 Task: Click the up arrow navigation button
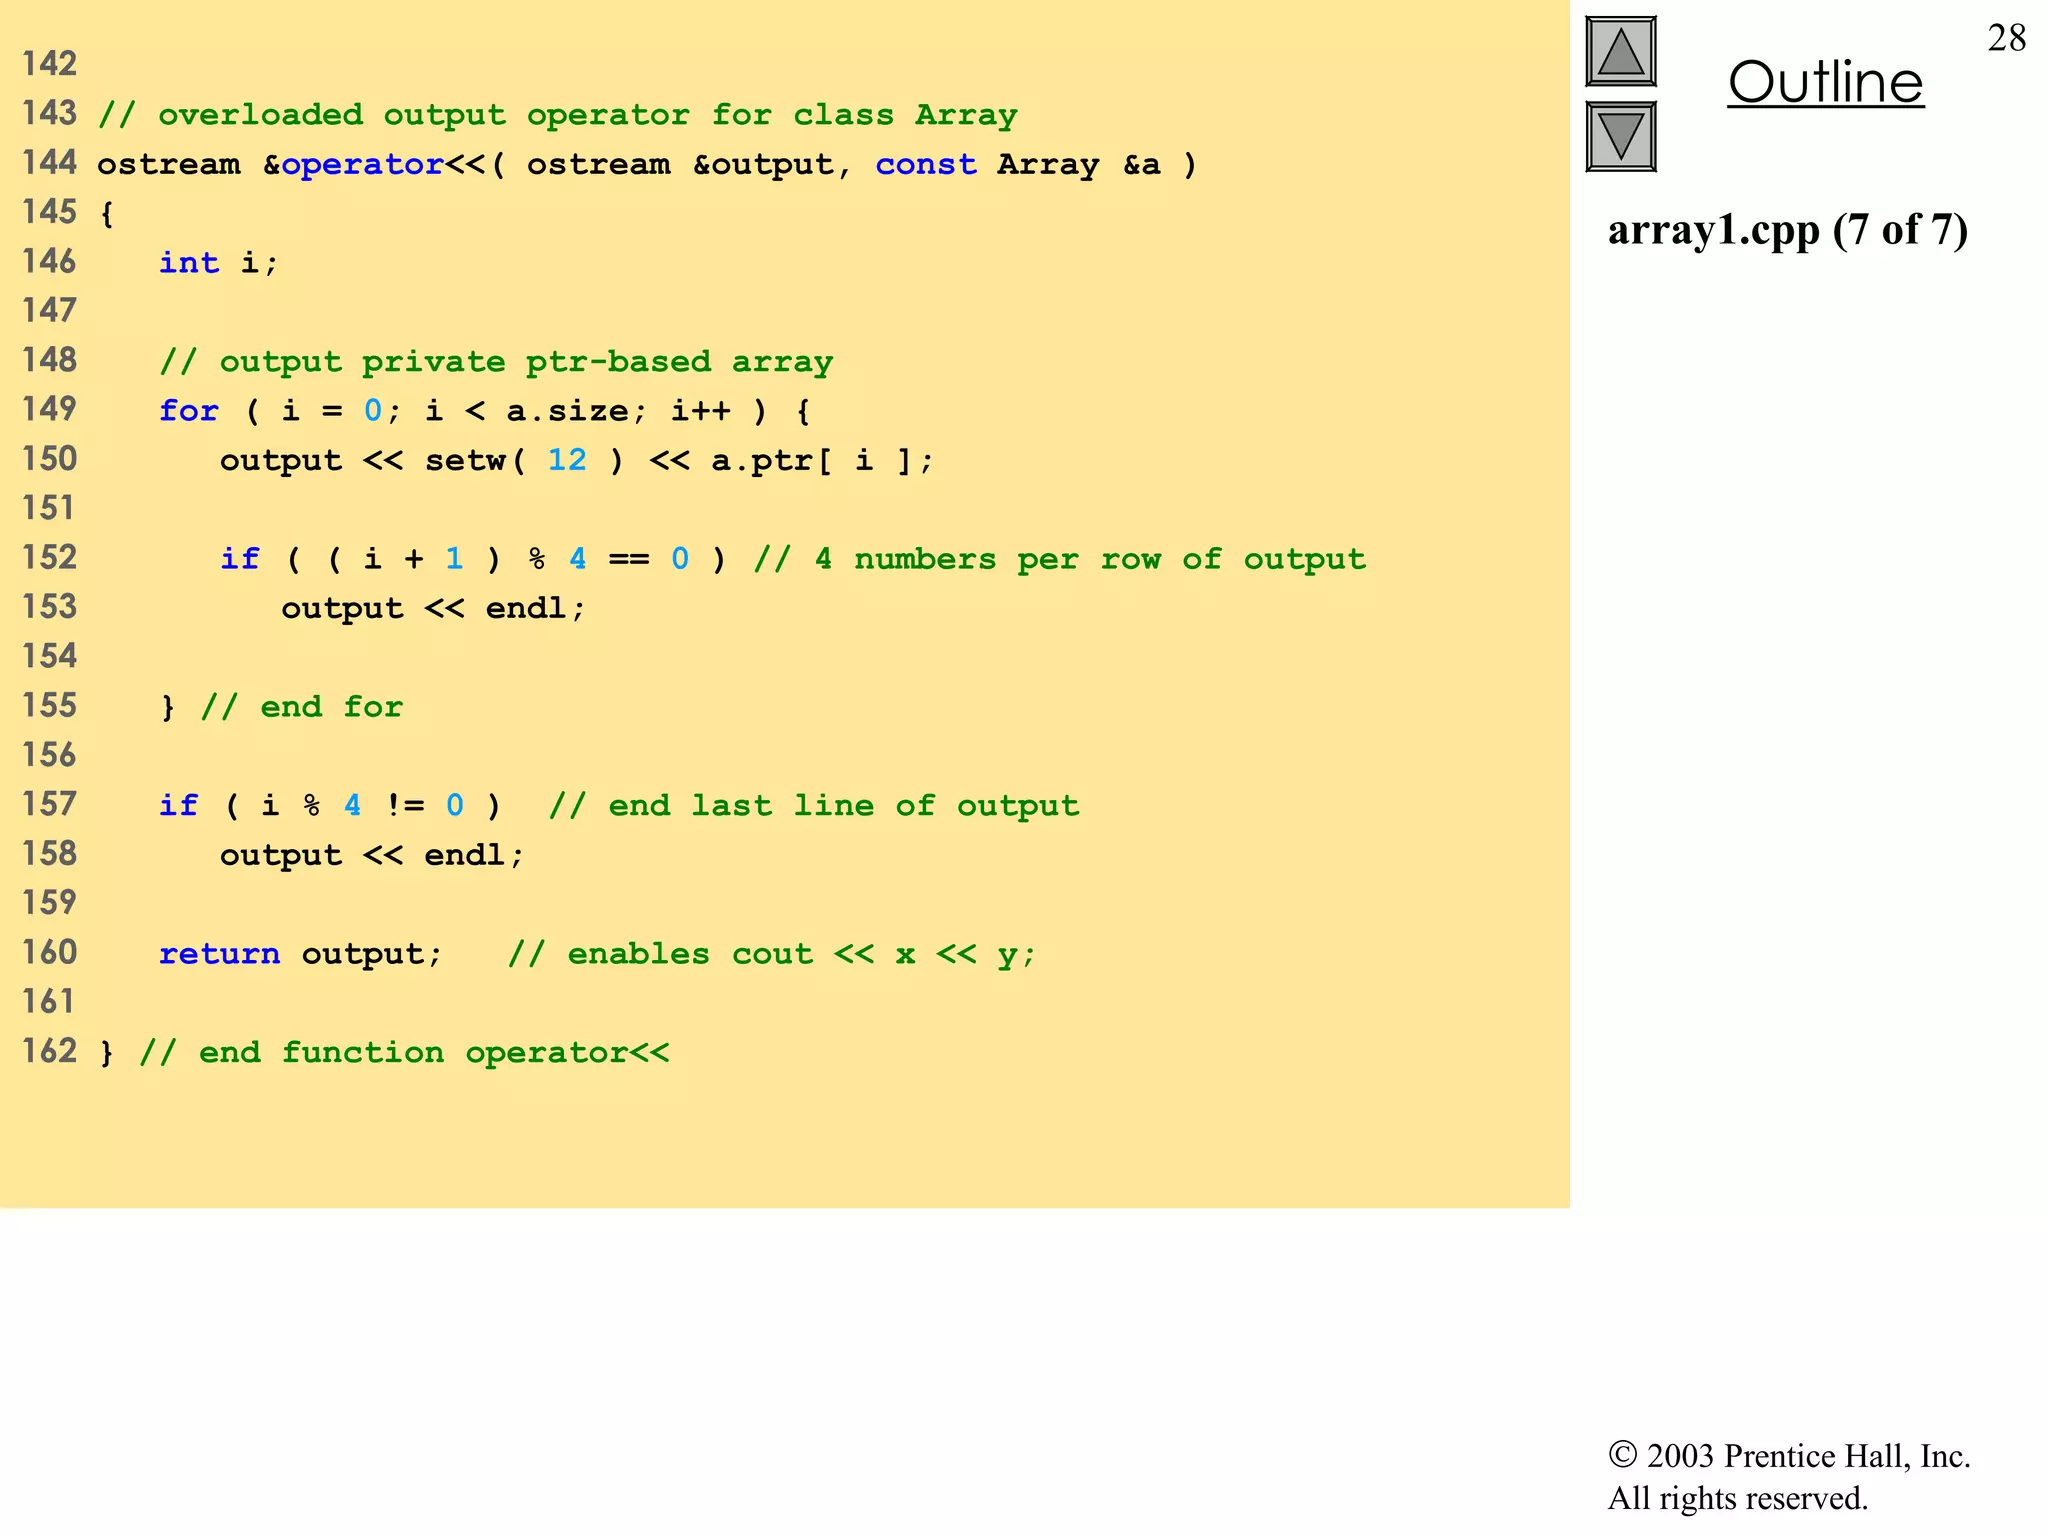point(1620,52)
